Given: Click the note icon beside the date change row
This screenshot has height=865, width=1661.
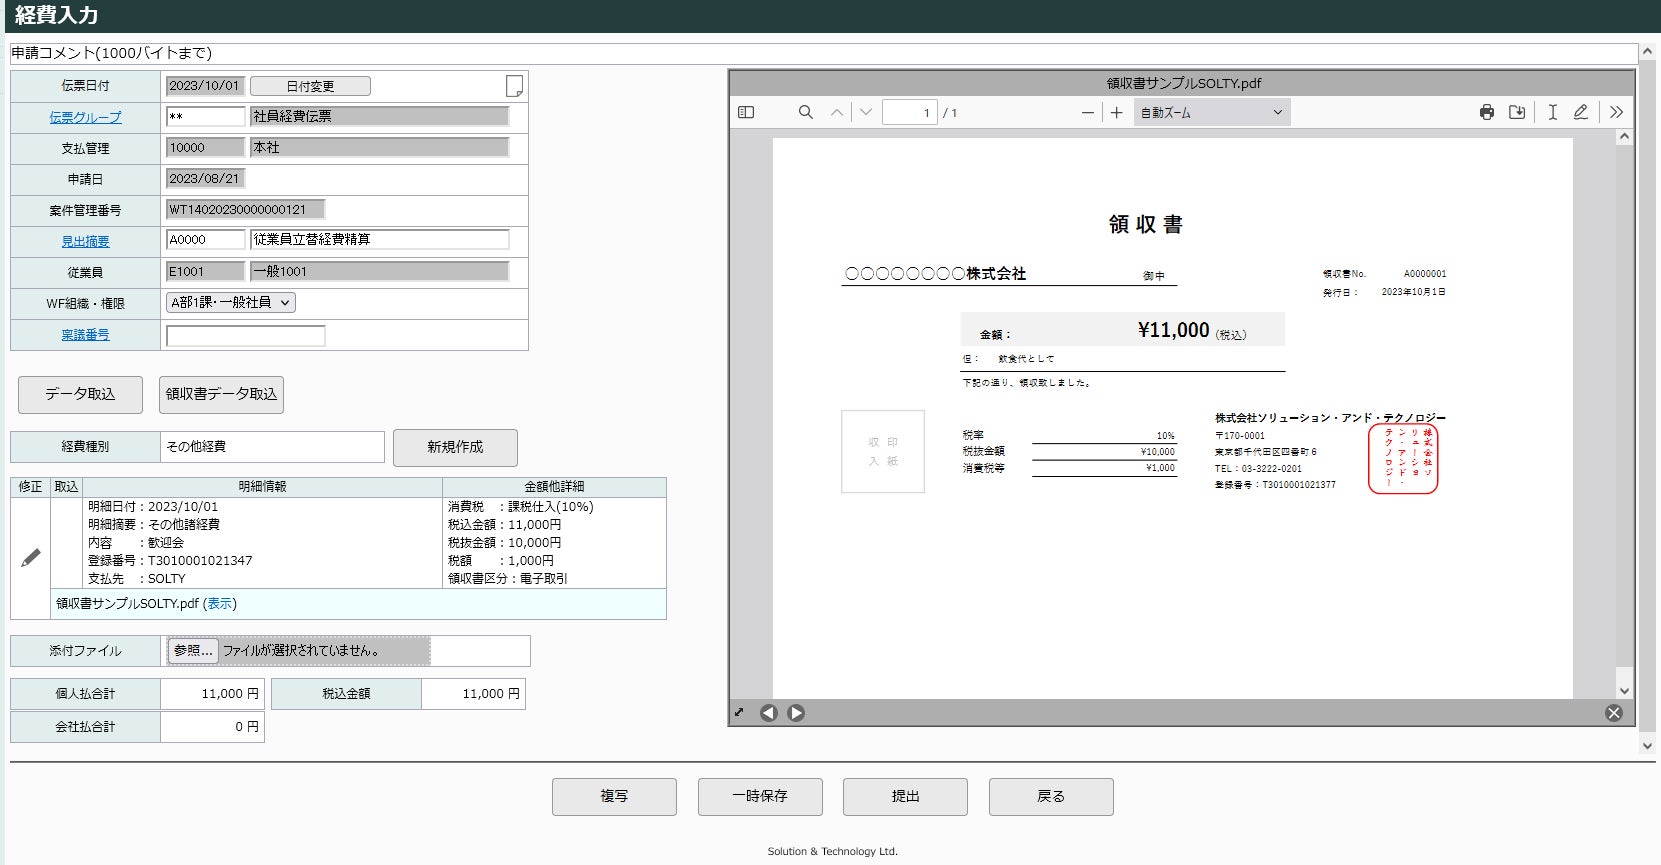Looking at the screenshot, I should (514, 86).
